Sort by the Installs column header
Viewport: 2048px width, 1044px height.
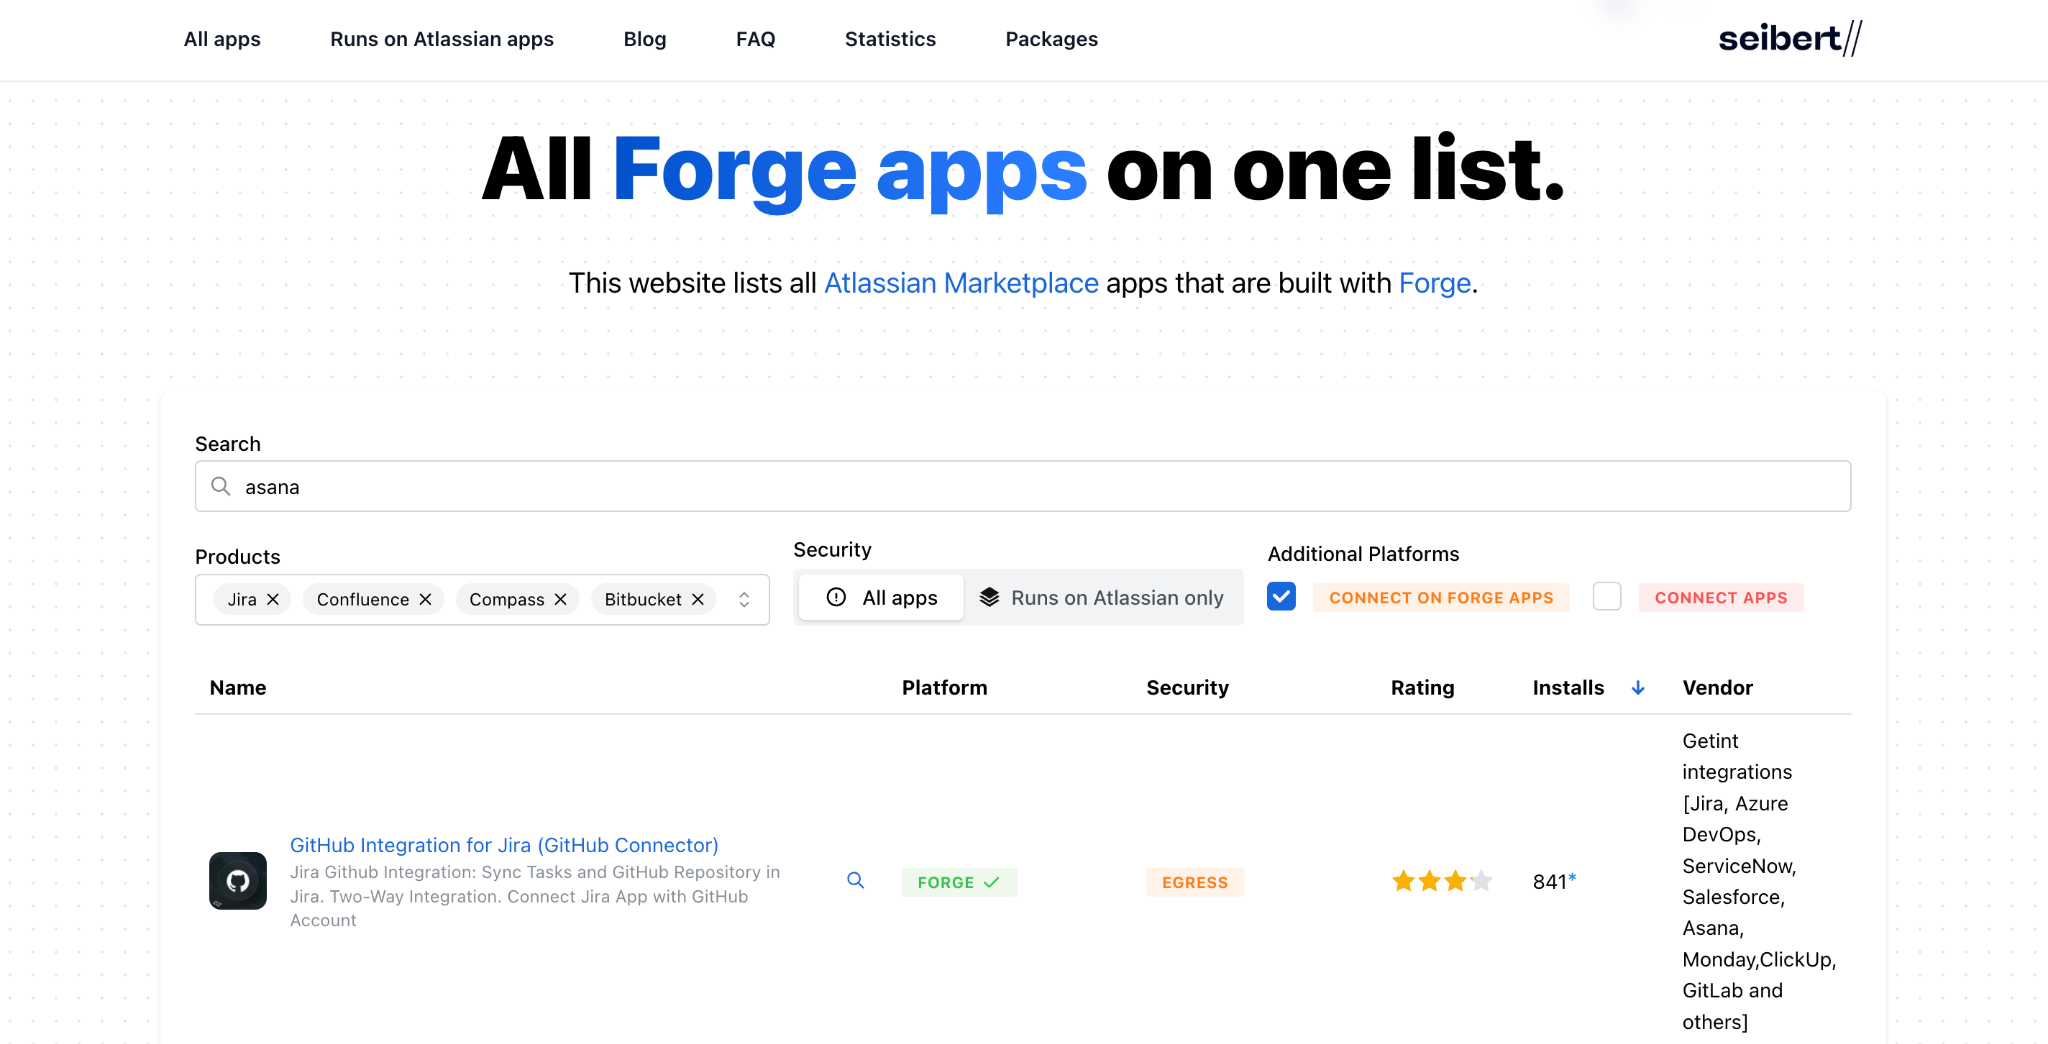coord(1568,688)
